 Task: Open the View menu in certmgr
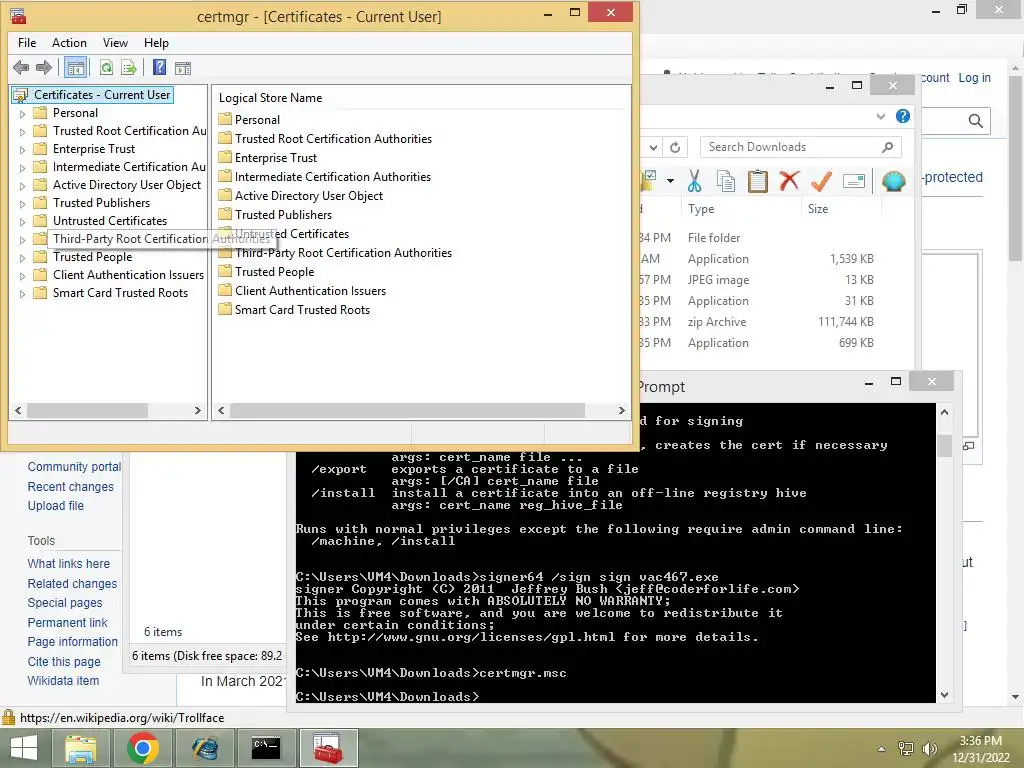(115, 42)
